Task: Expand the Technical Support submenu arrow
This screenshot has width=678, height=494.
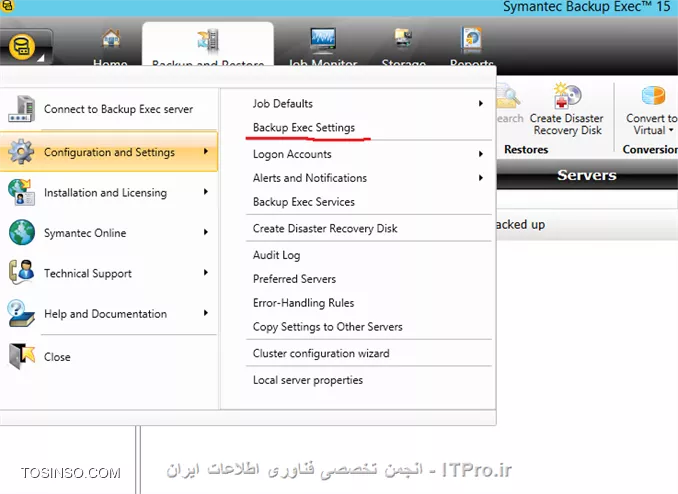Action: click(206, 273)
